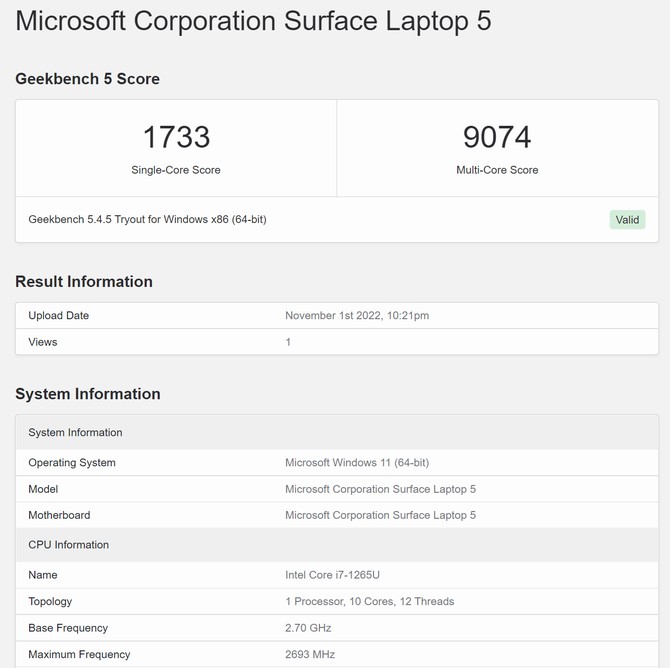The height and width of the screenshot is (668, 670).
Task: Select the Result Information heading
Action: 84,282
